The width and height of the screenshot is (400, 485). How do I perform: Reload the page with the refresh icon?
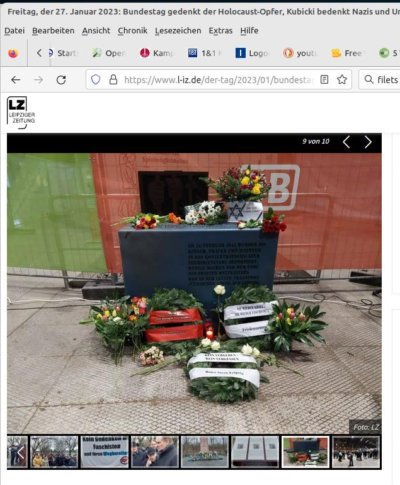point(61,80)
